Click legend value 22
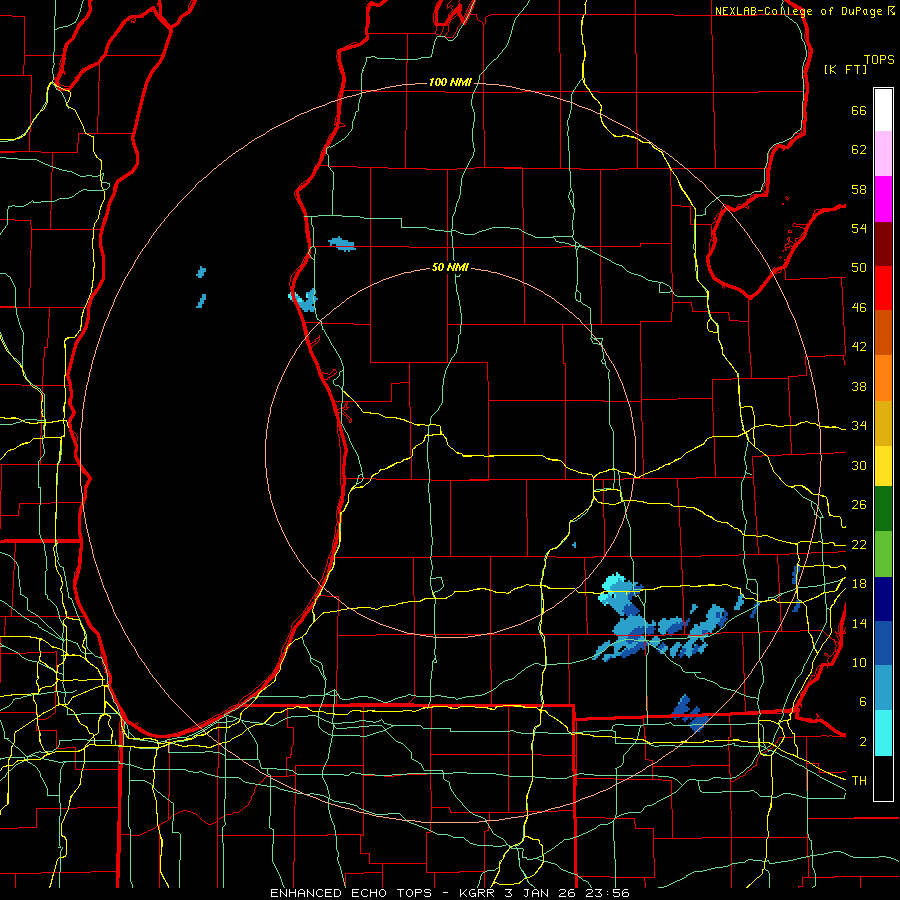The height and width of the screenshot is (900, 900). point(859,545)
